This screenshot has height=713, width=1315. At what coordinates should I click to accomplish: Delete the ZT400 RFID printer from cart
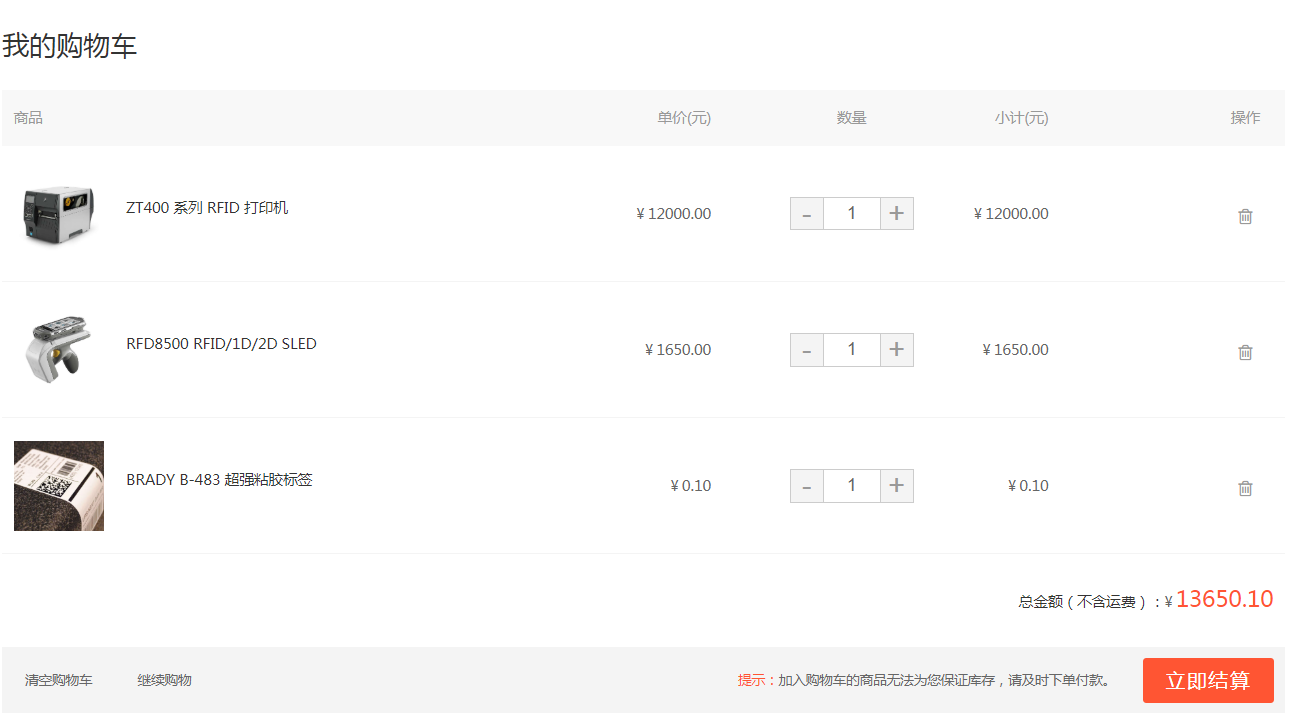[x=1245, y=216]
